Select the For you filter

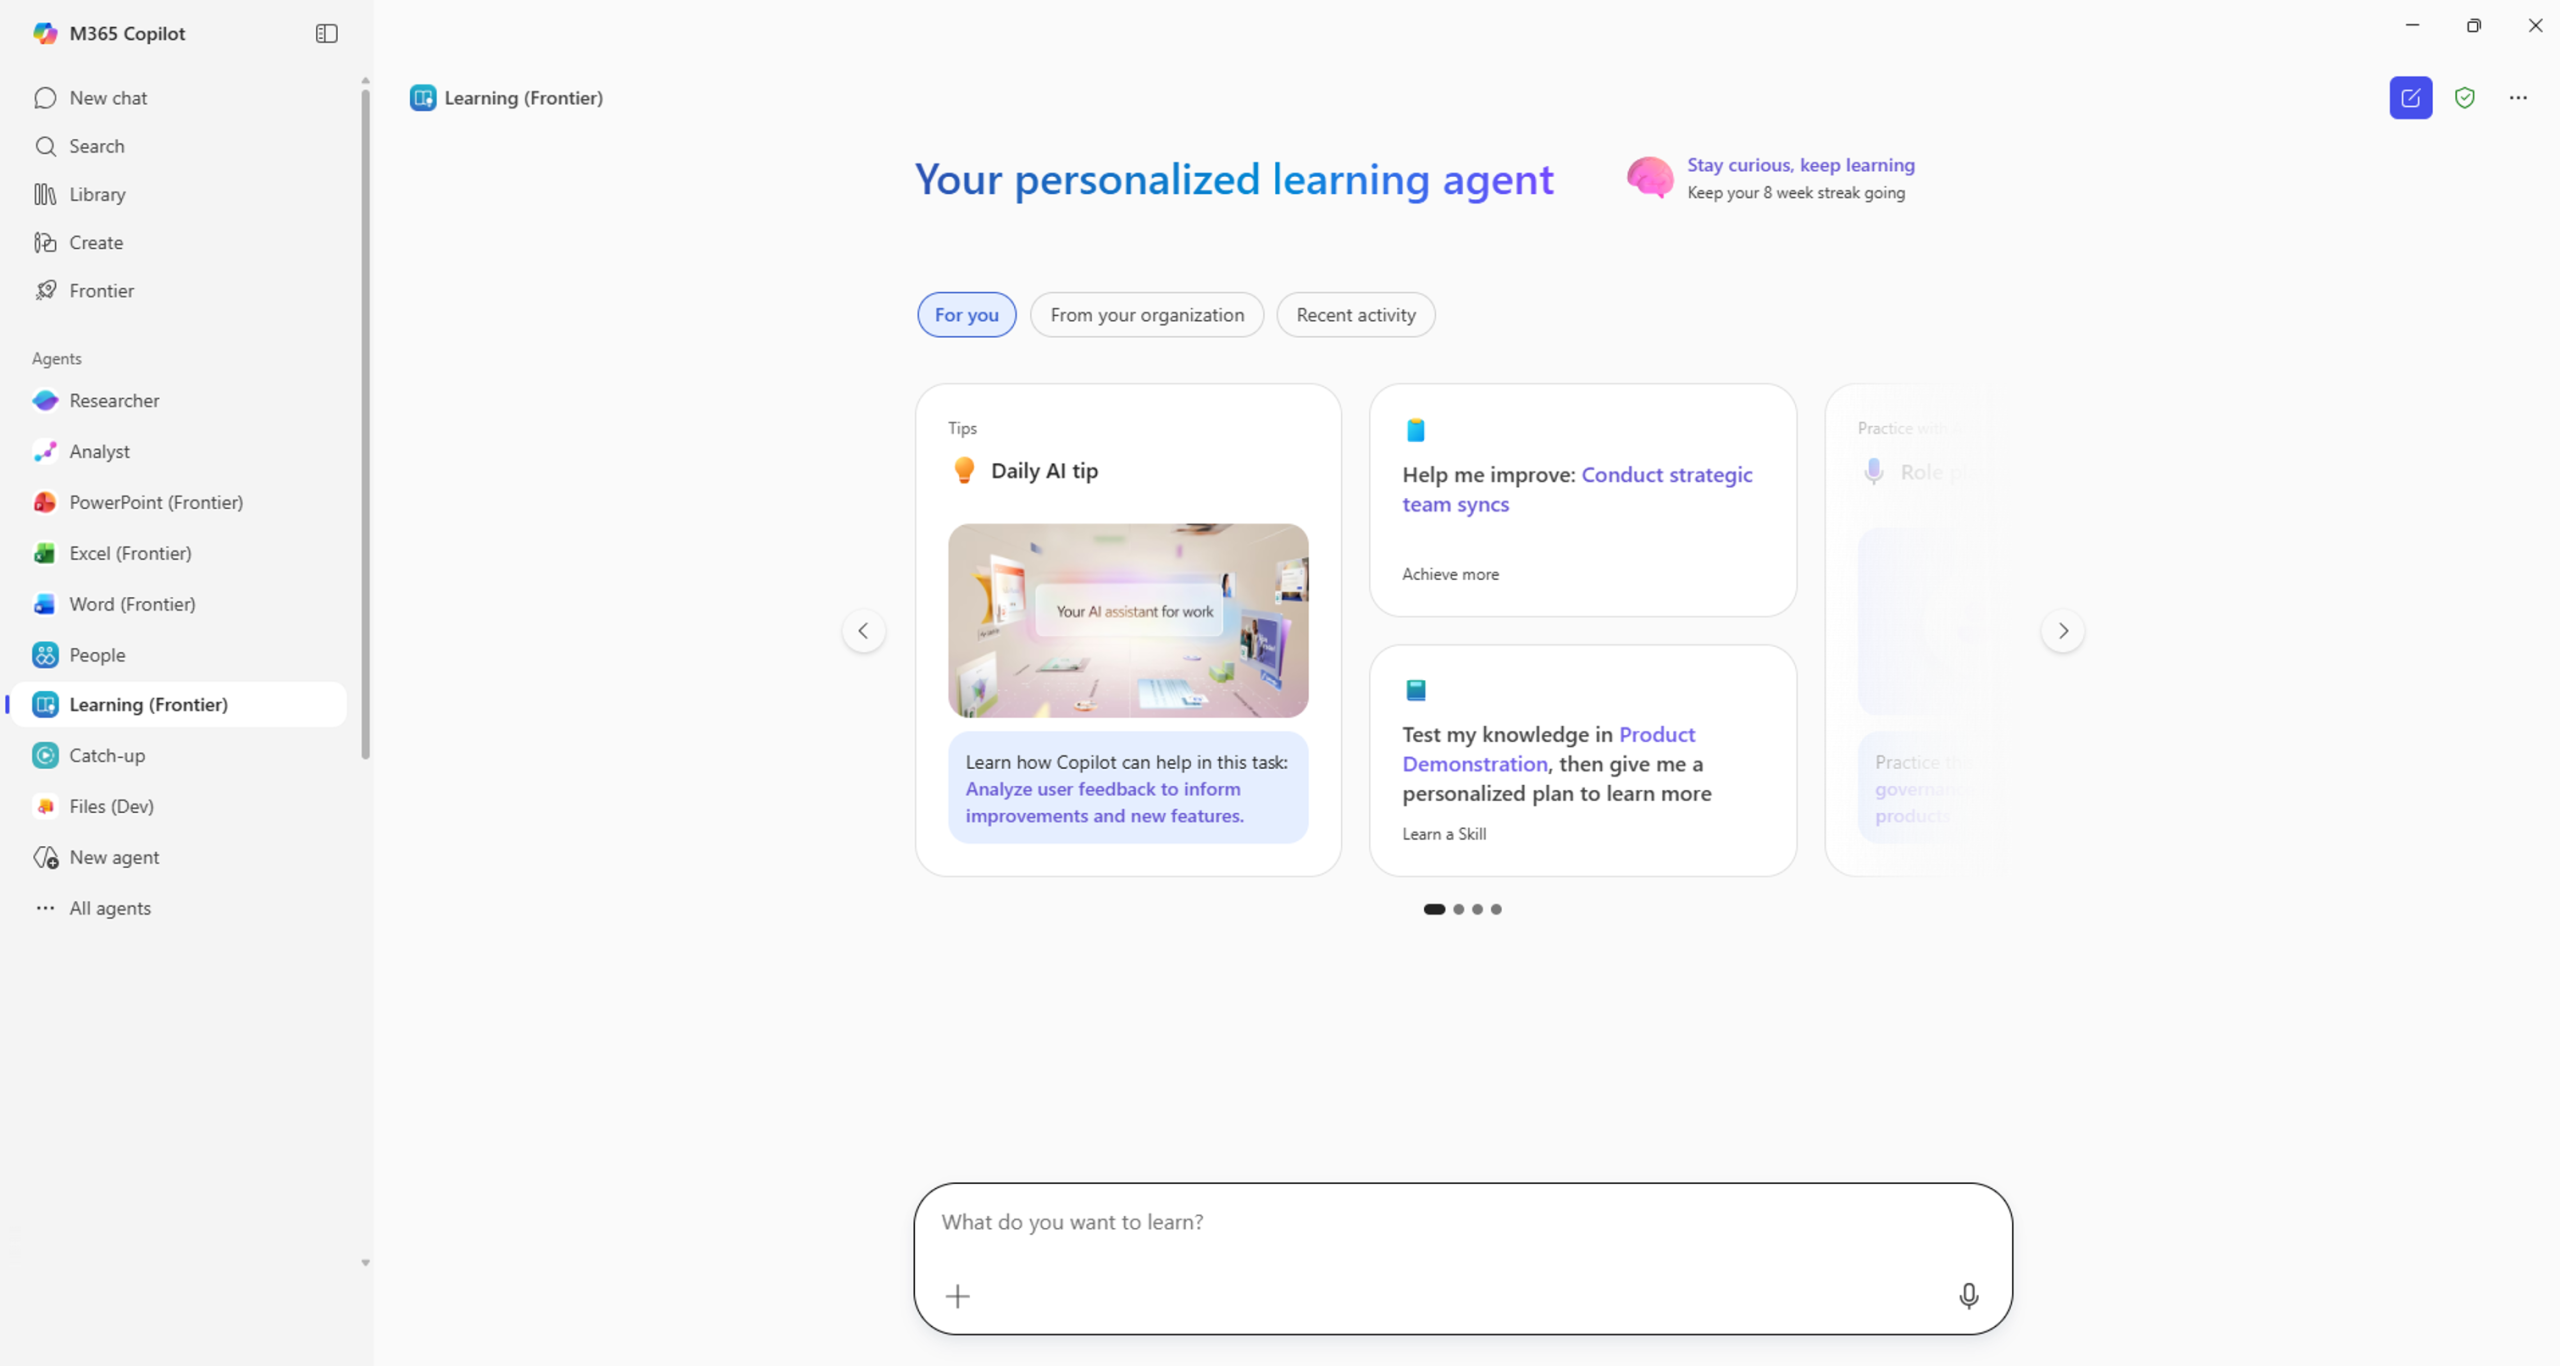click(x=966, y=315)
